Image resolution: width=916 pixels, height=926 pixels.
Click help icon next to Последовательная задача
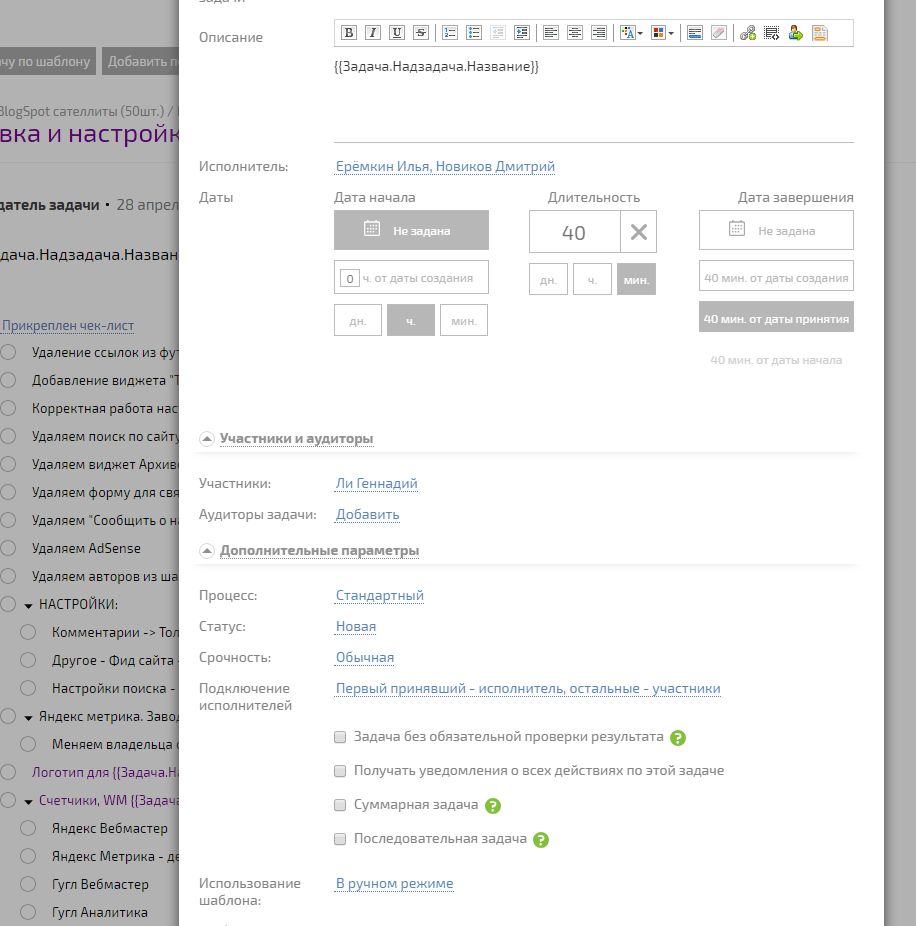541,840
